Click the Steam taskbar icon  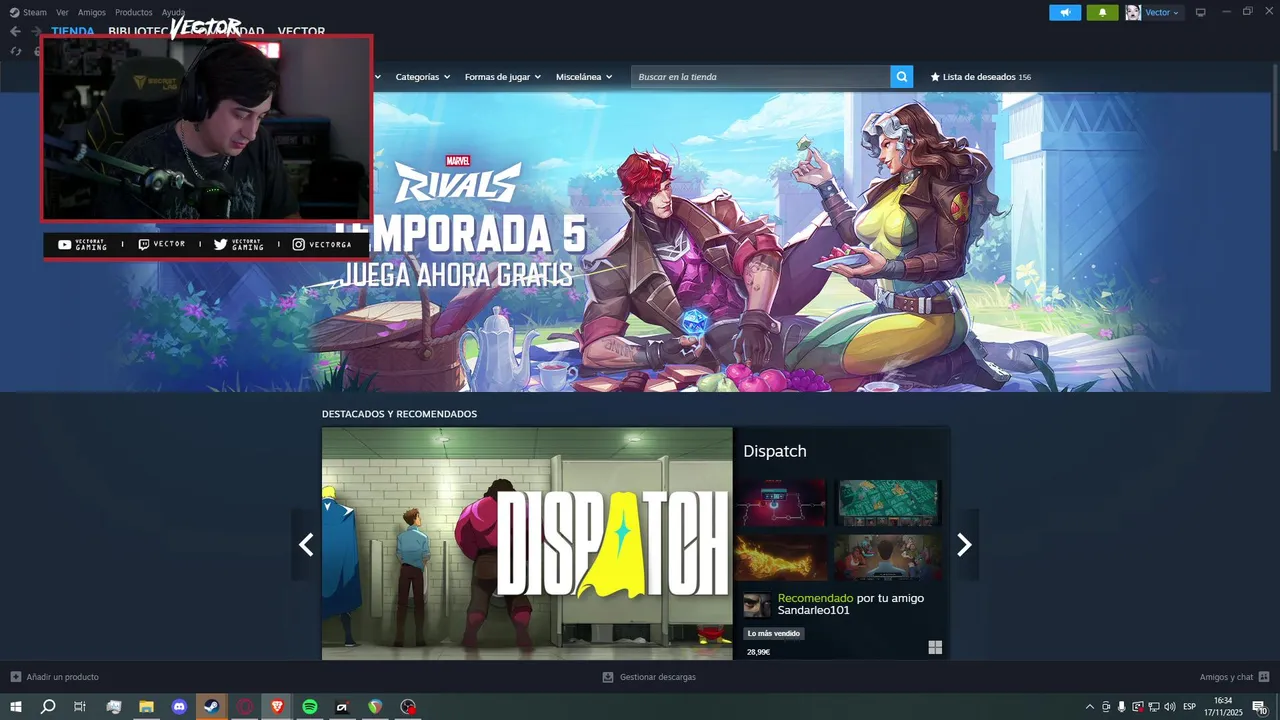click(211, 707)
